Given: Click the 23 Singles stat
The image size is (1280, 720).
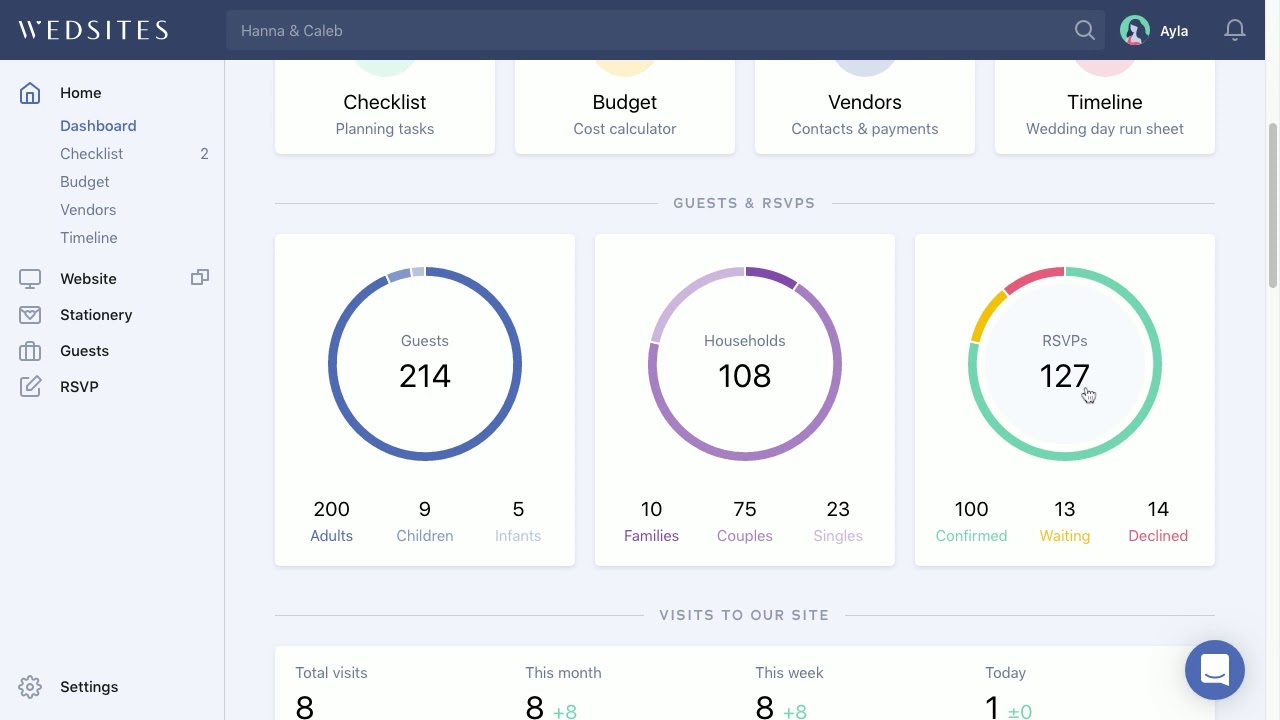Looking at the screenshot, I should pyautogui.click(x=838, y=521).
